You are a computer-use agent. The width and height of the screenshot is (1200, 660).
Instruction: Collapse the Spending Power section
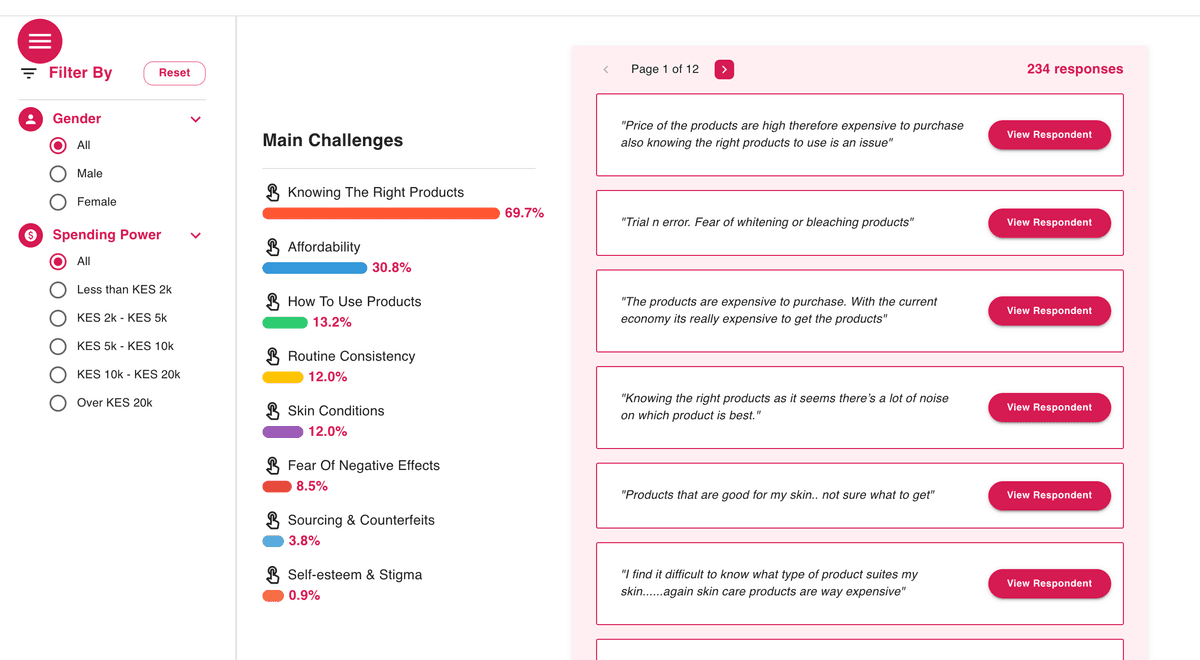coord(196,235)
